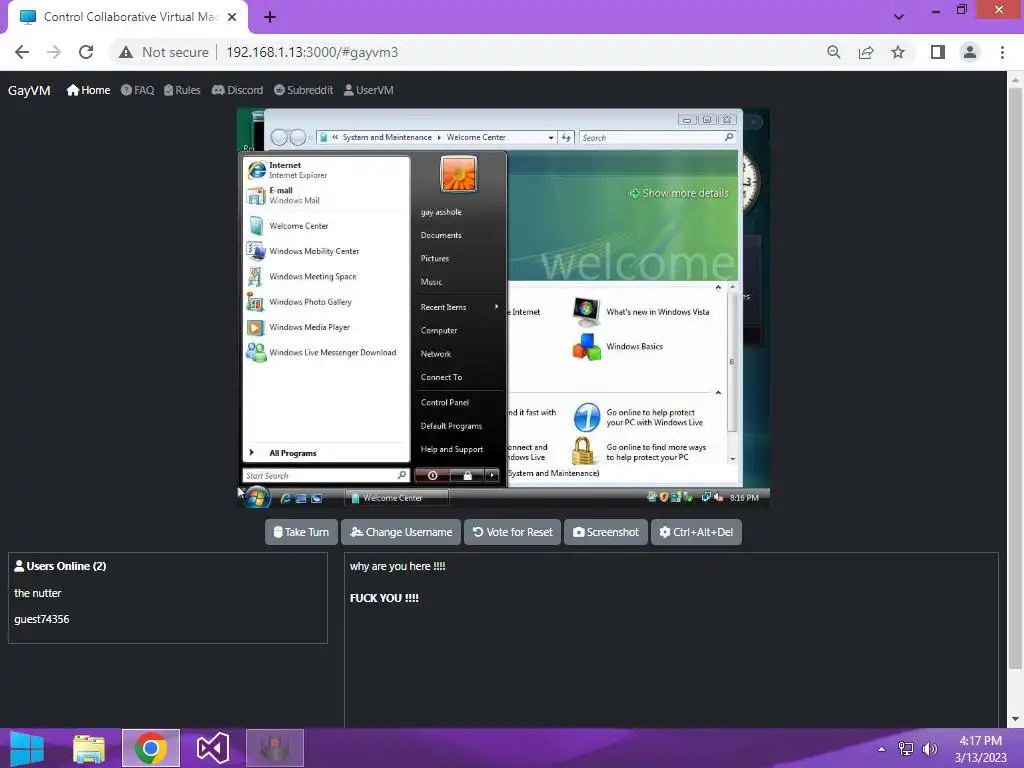Viewport: 1024px width, 768px height.
Task: Click Change Username
Action: (401, 532)
